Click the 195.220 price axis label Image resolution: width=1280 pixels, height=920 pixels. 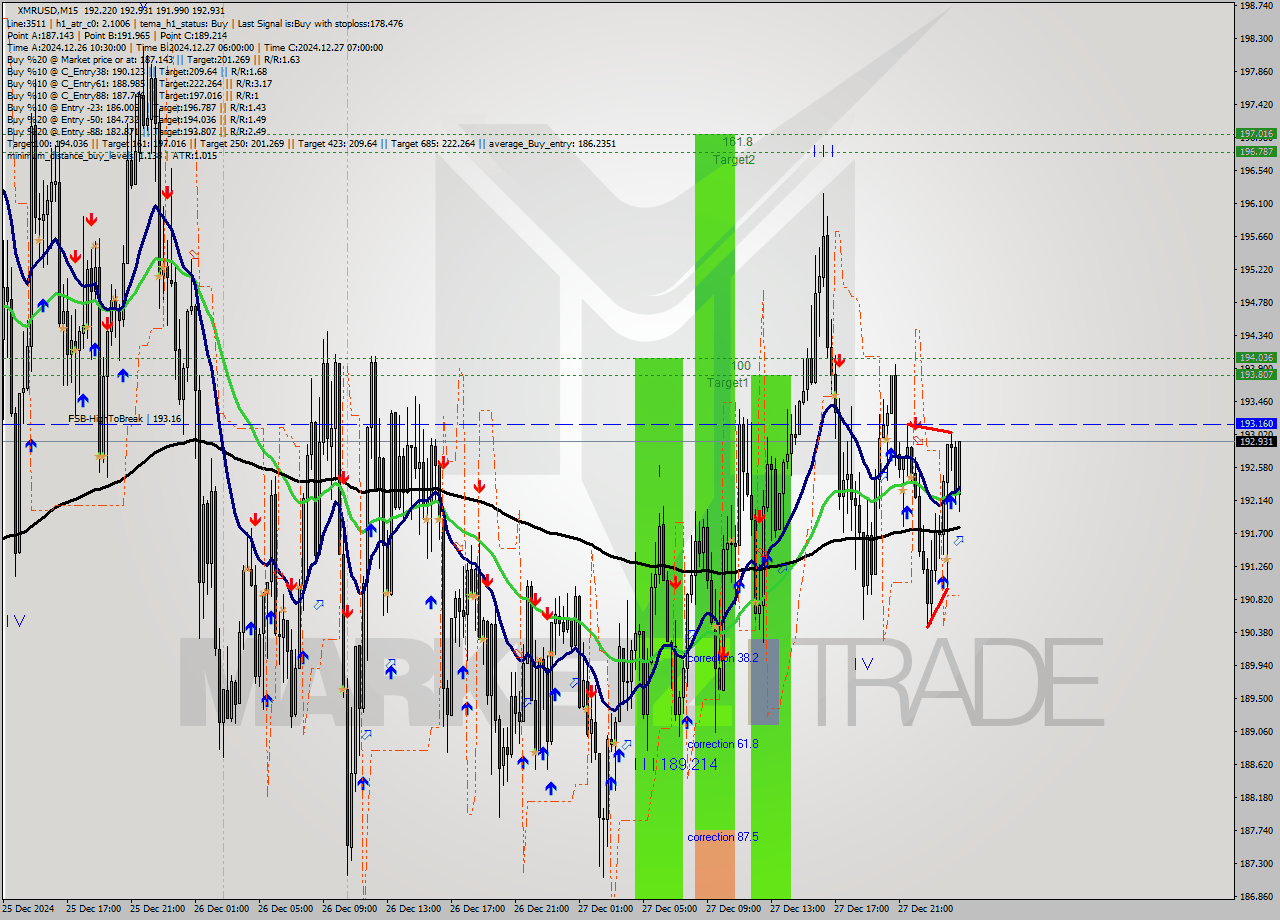tap(1256, 270)
